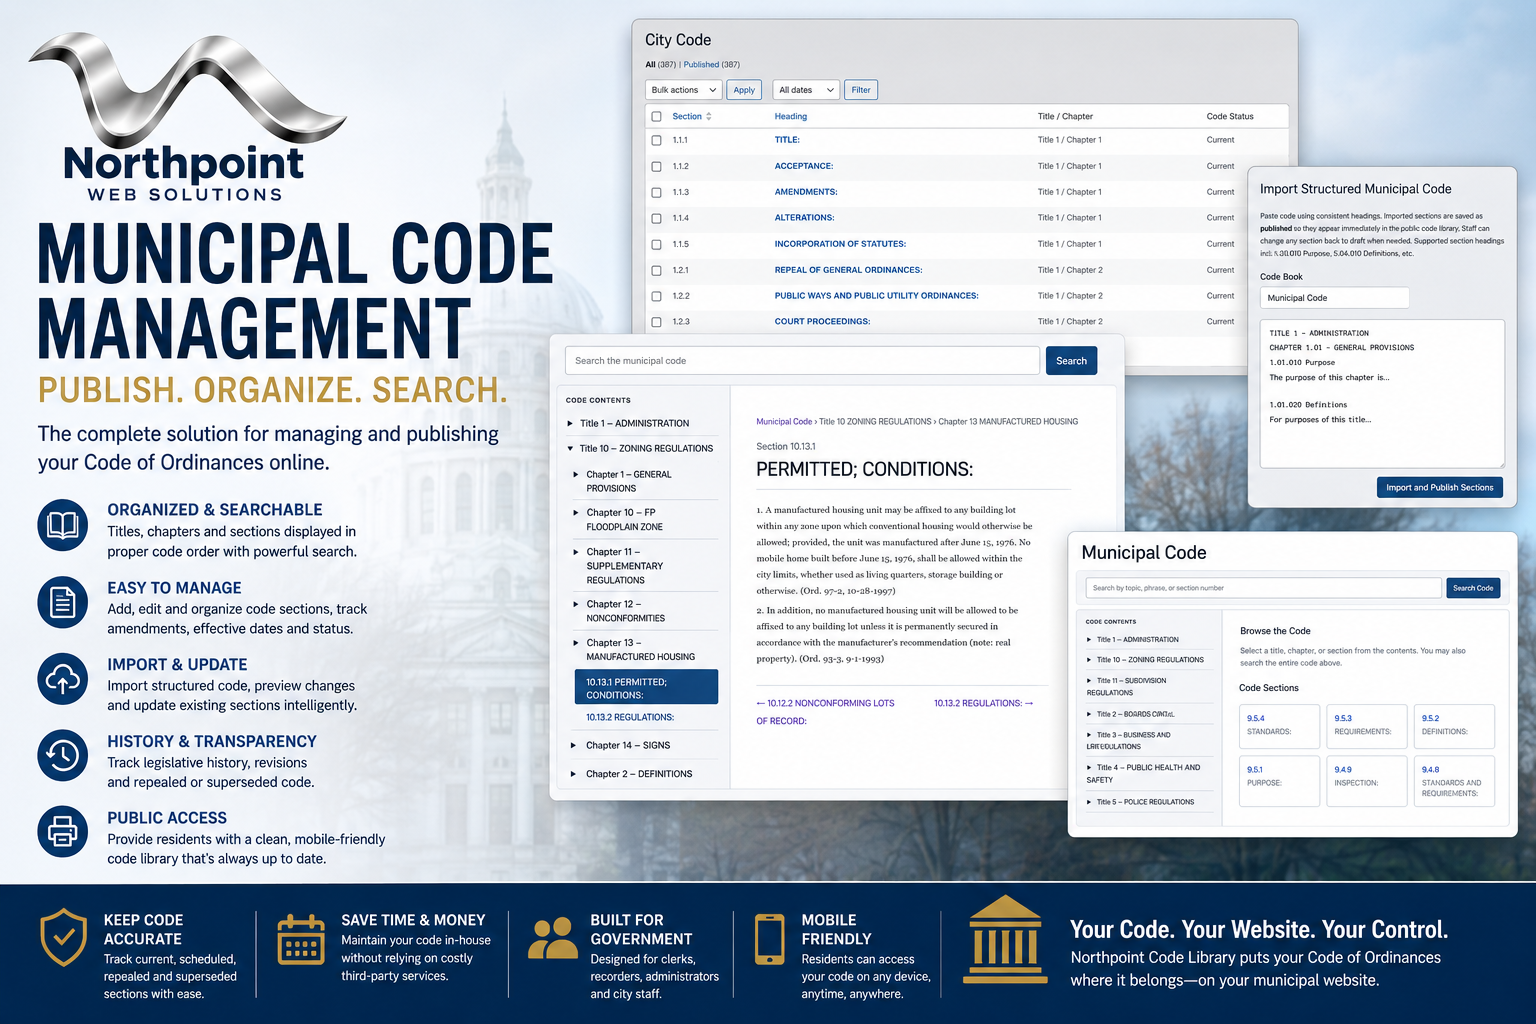The image size is (1536, 1024).
Task: Click the calendar Save Time & Money icon
Action: (301, 939)
